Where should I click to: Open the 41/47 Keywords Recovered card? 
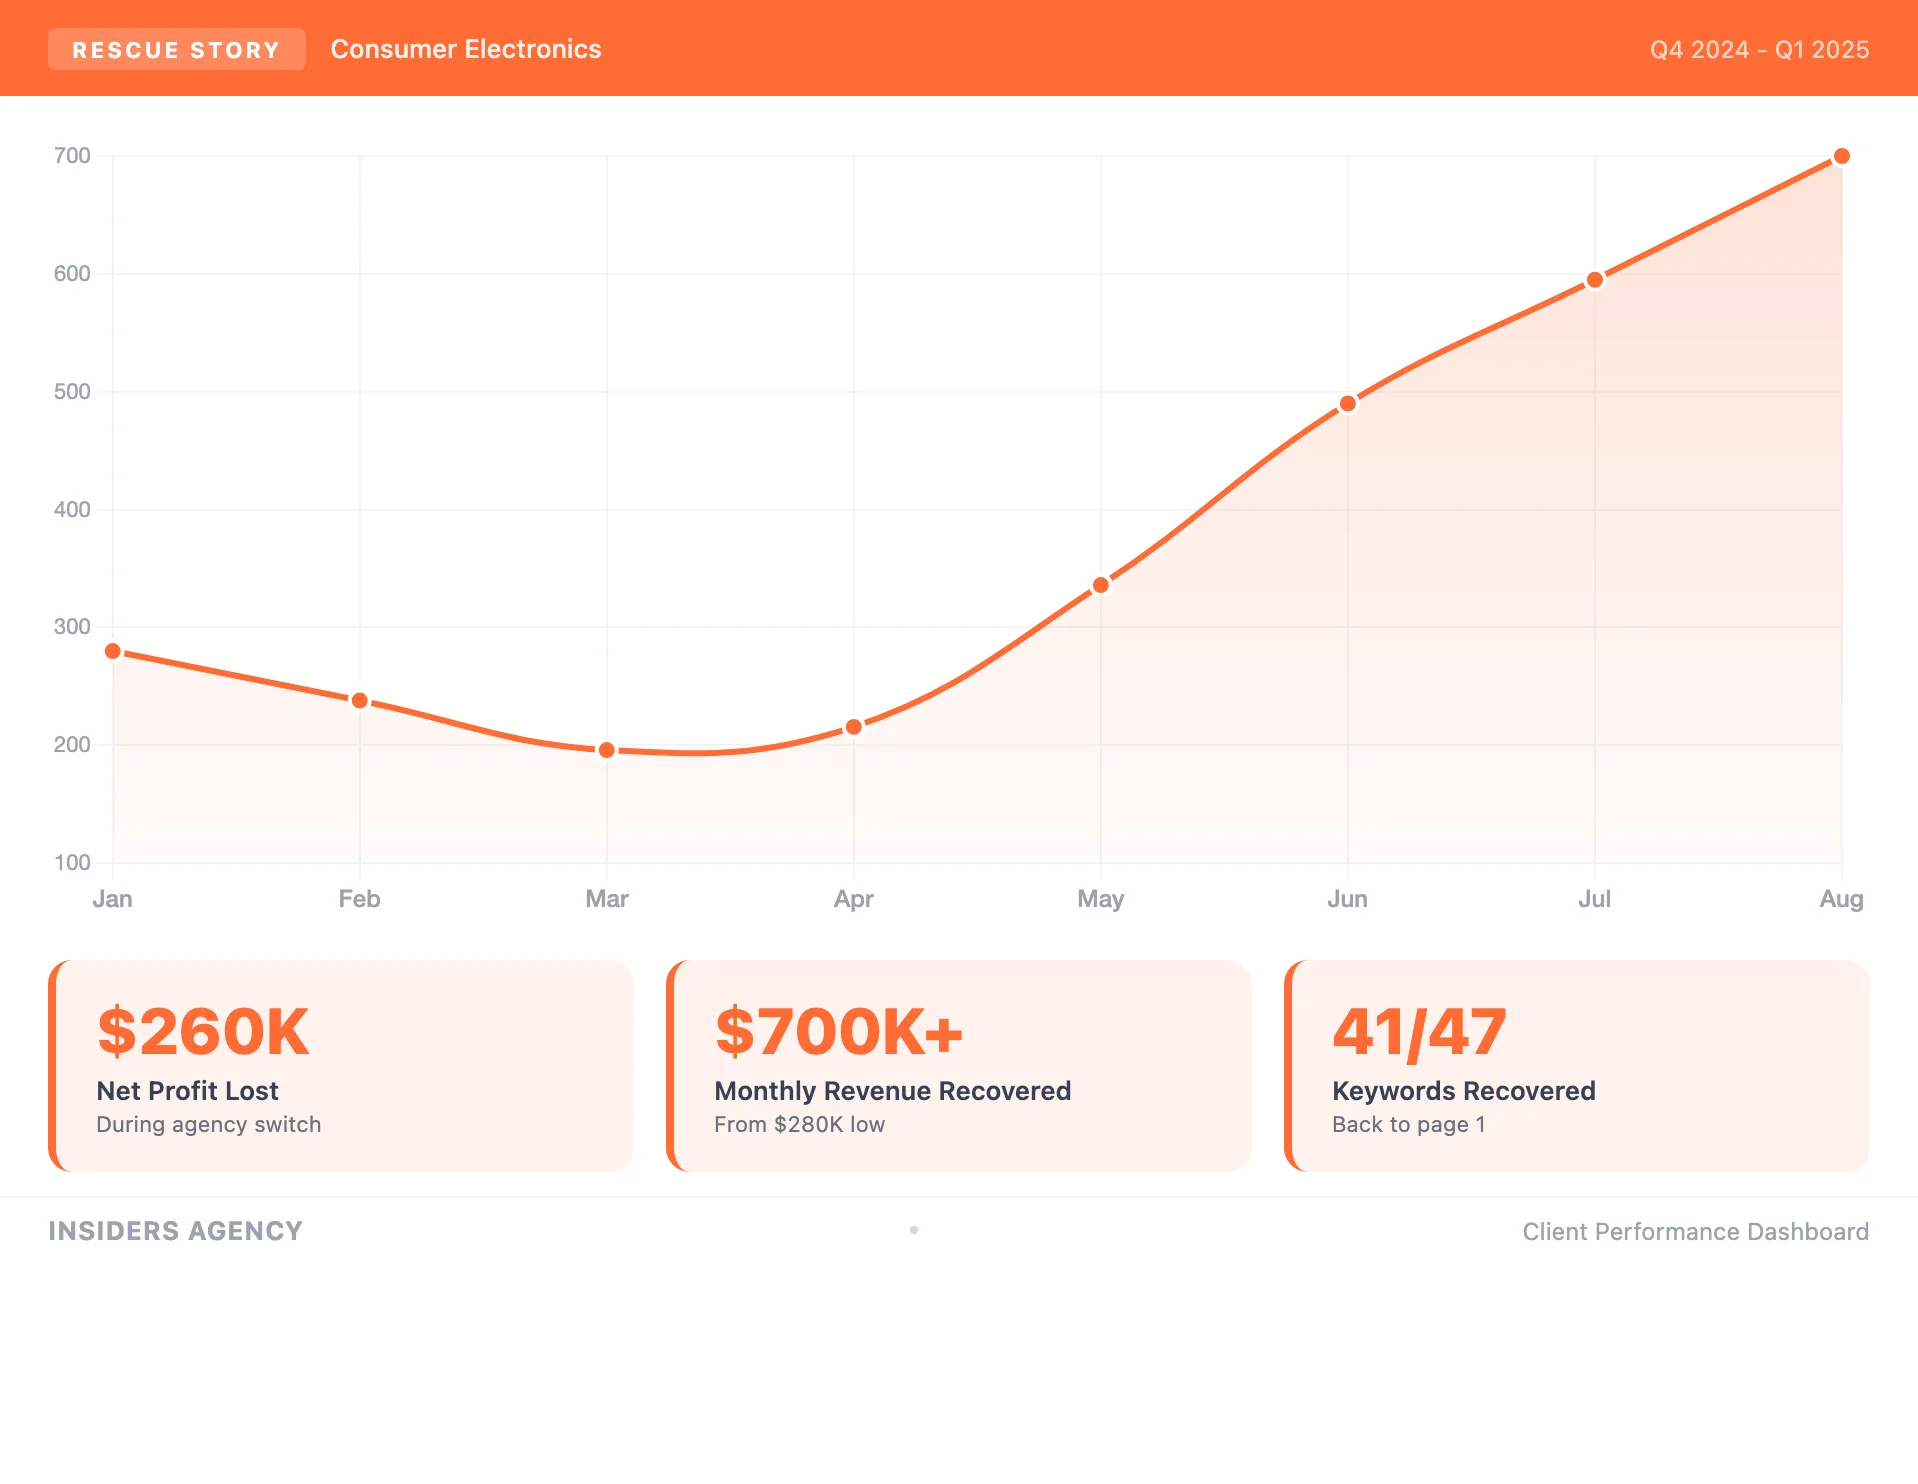(1577, 1066)
